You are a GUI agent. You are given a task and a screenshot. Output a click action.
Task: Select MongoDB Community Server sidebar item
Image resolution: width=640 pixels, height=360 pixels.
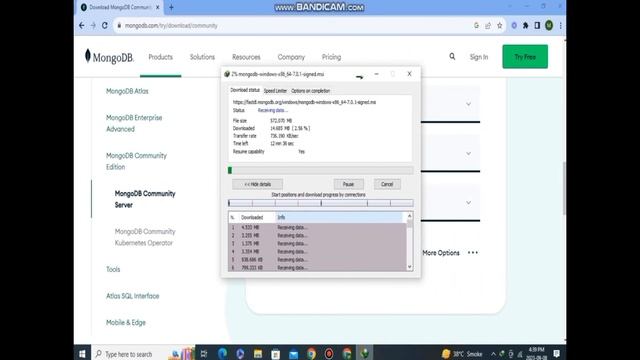pos(145,199)
